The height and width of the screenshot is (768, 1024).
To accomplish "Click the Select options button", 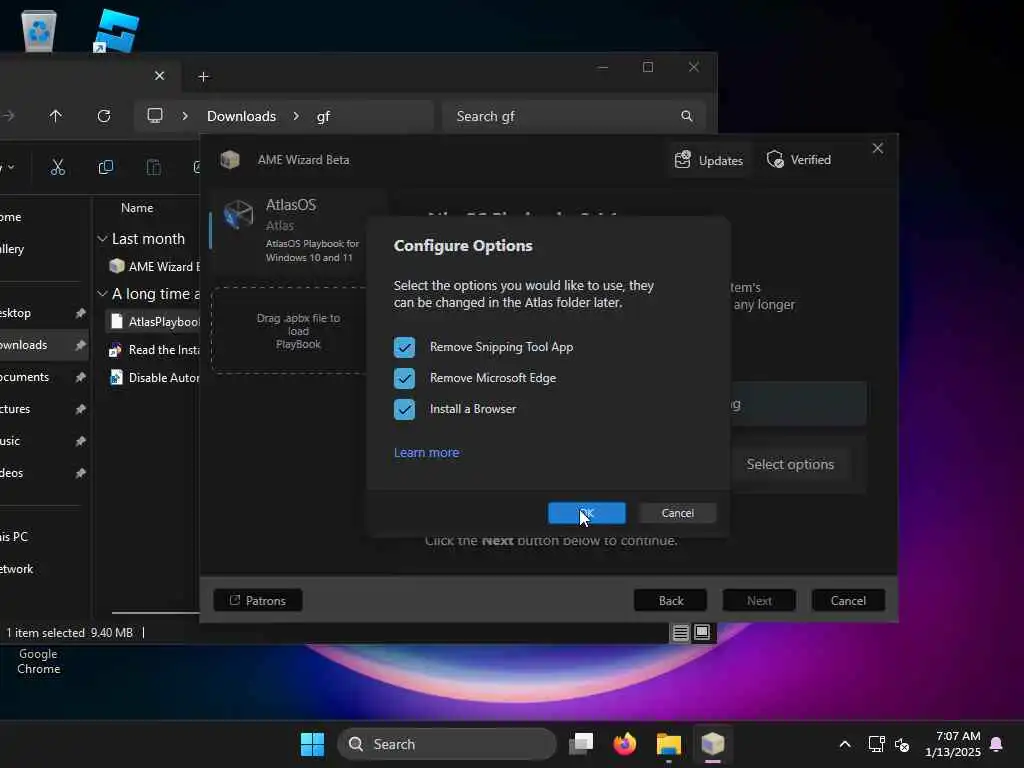I will coord(790,464).
